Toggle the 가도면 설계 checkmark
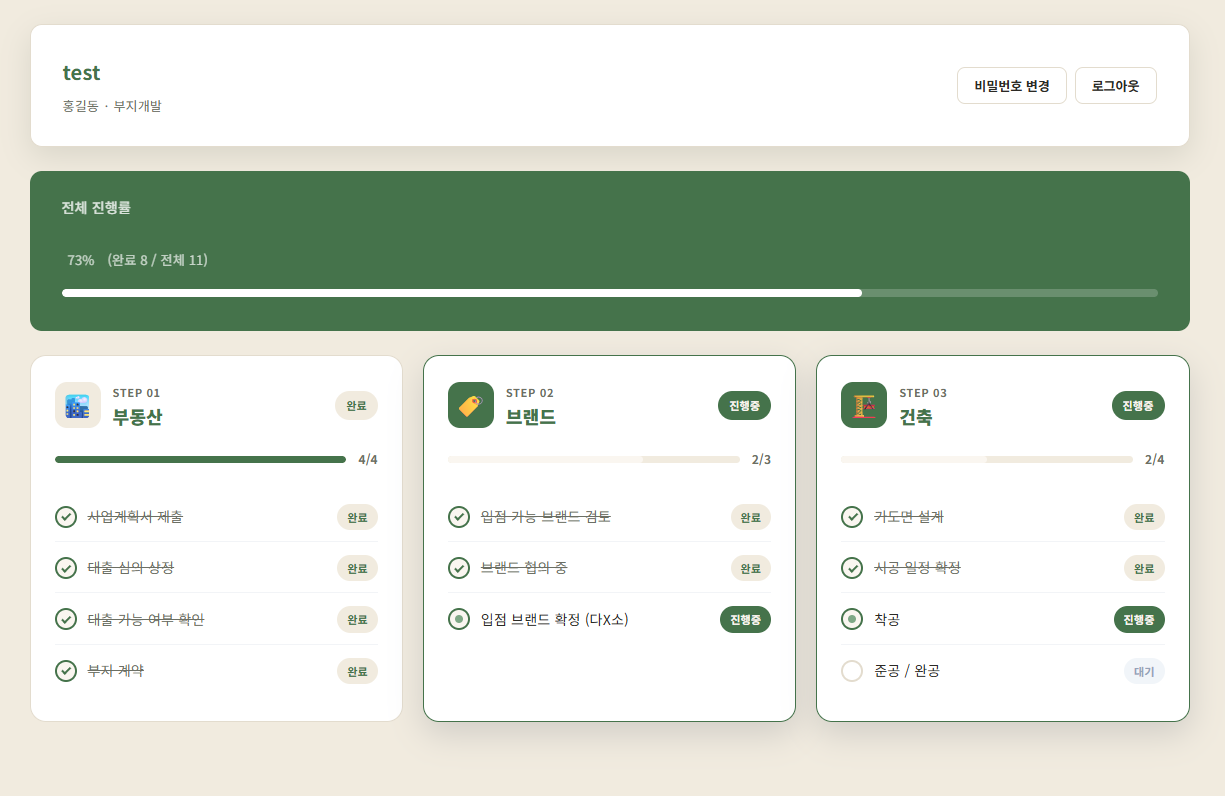The image size is (1225, 796). (x=852, y=517)
